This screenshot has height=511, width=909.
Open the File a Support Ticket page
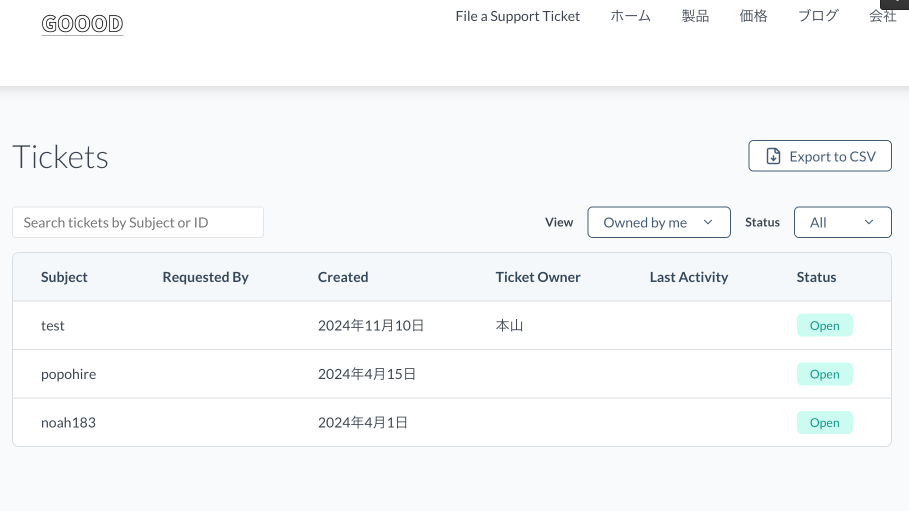(517, 16)
